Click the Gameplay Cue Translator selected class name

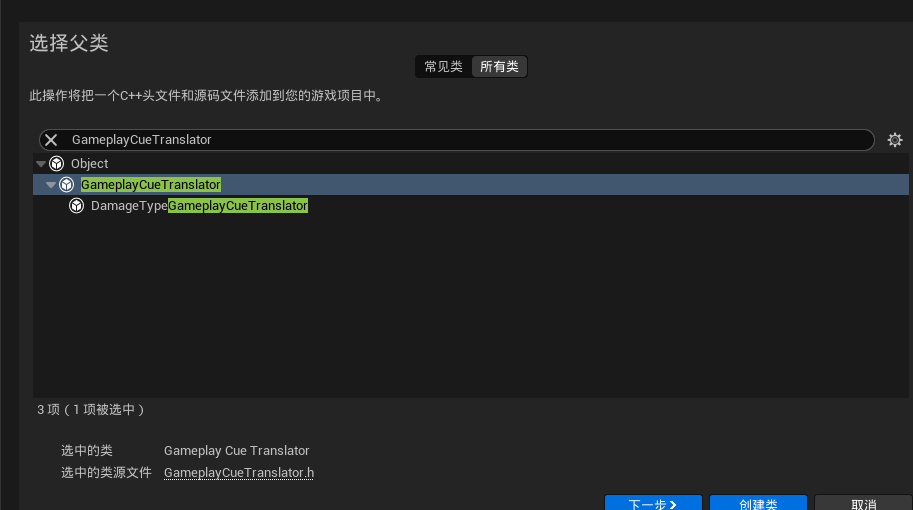click(x=236, y=451)
